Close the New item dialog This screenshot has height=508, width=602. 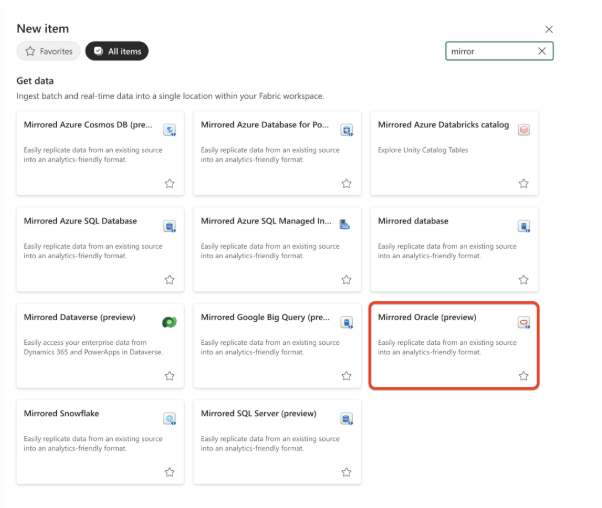(x=549, y=30)
